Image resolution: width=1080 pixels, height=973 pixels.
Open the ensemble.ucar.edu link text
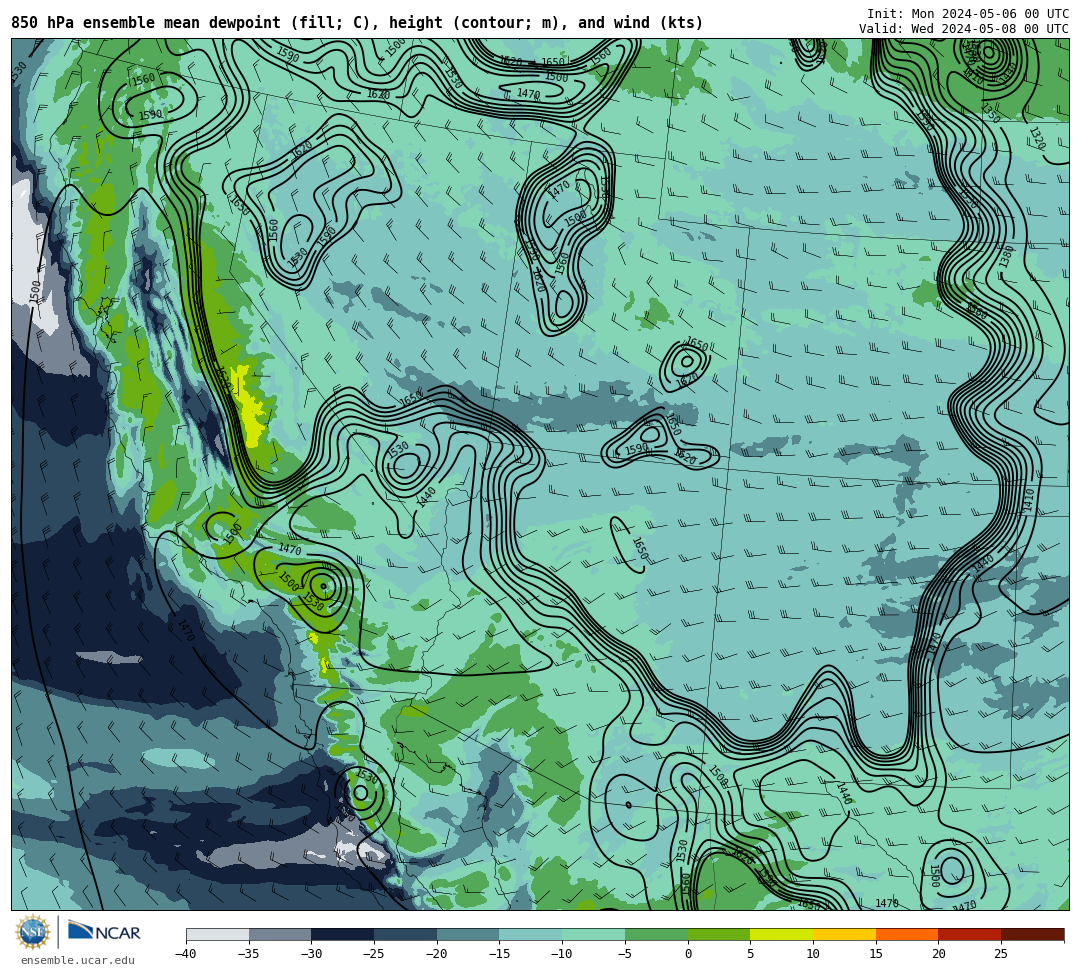pyautogui.click(x=77, y=960)
